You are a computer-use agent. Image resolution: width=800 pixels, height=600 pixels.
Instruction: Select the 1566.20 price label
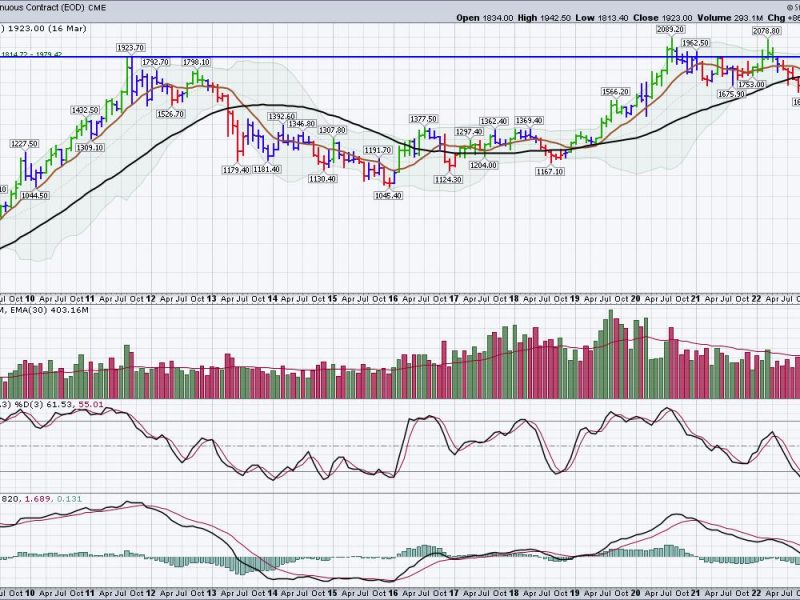(x=615, y=92)
